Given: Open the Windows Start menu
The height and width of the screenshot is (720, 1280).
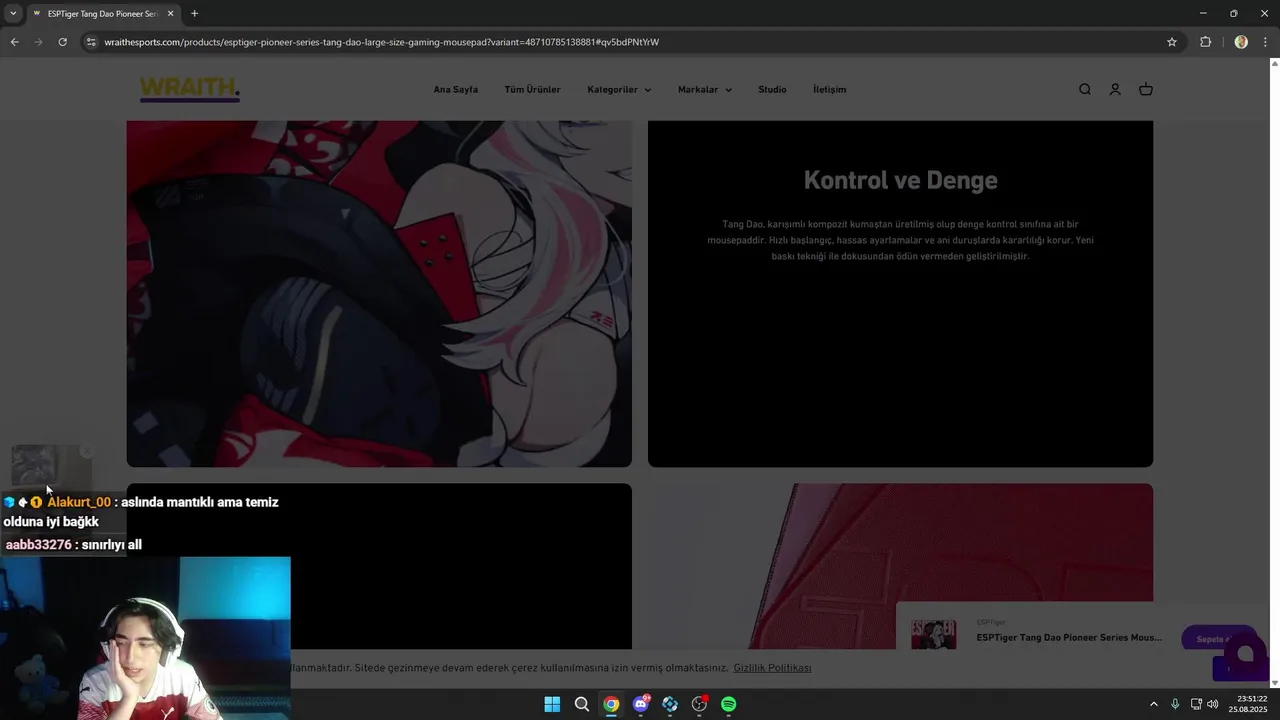Looking at the screenshot, I should click(x=552, y=704).
